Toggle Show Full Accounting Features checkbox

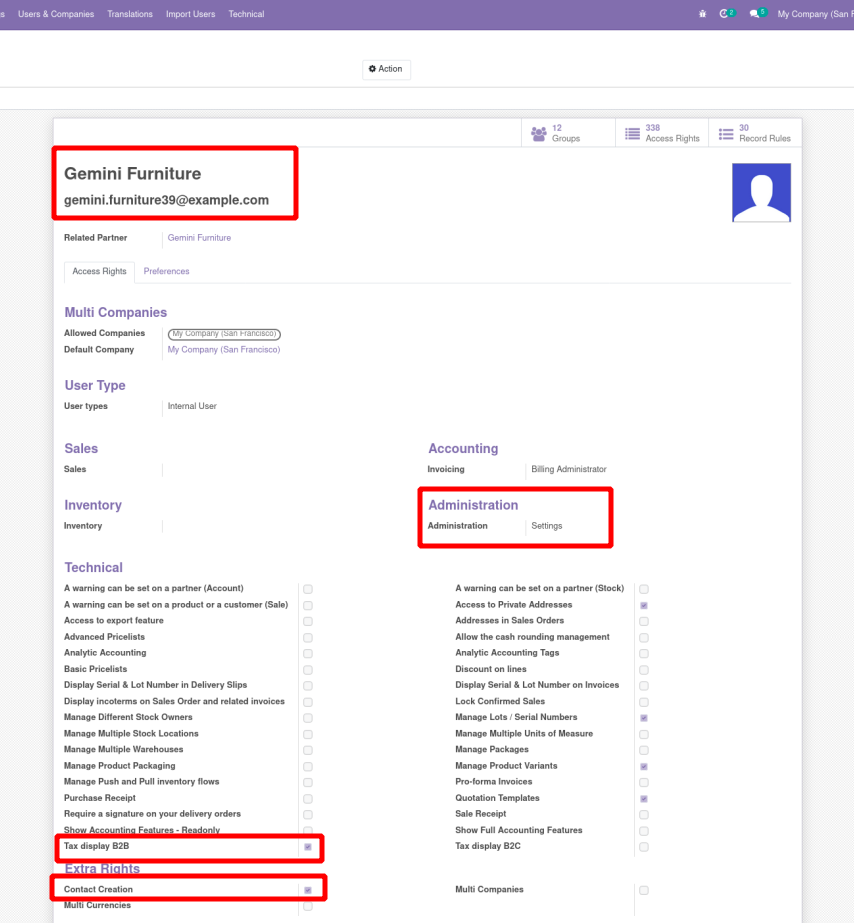tap(644, 831)
